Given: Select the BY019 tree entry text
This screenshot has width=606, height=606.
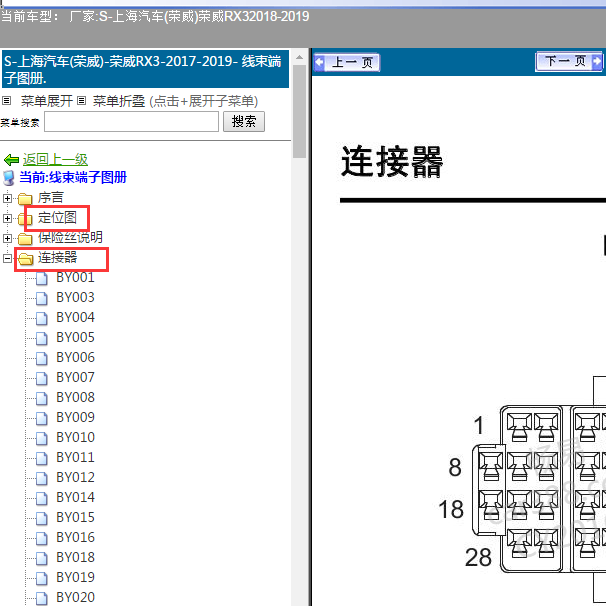Looking at the screenshot, I should click(x=75, y=577).
